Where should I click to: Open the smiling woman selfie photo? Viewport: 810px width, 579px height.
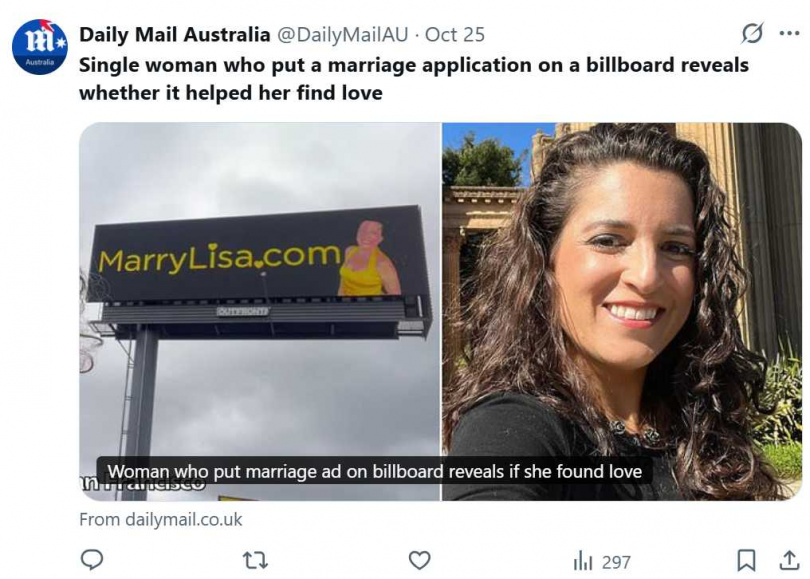(x=622, y=311)
